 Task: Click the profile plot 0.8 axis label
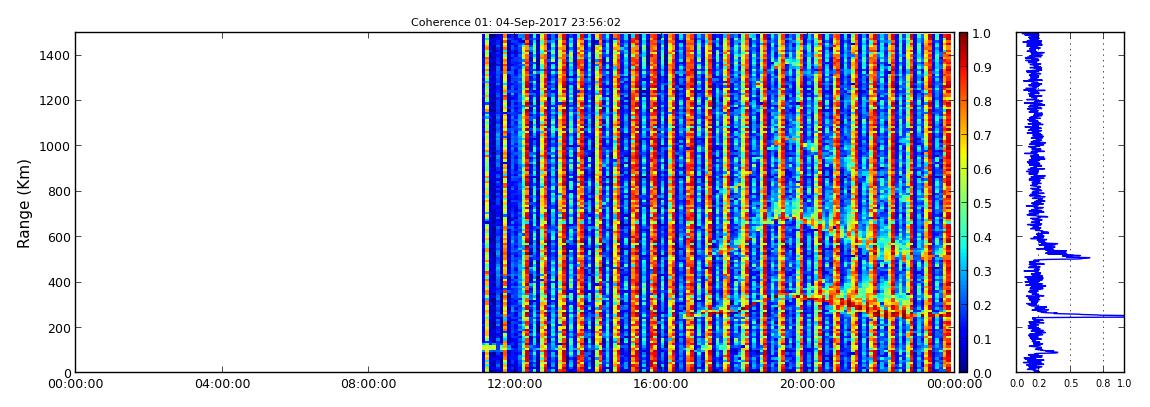(x=1104, y=384)
